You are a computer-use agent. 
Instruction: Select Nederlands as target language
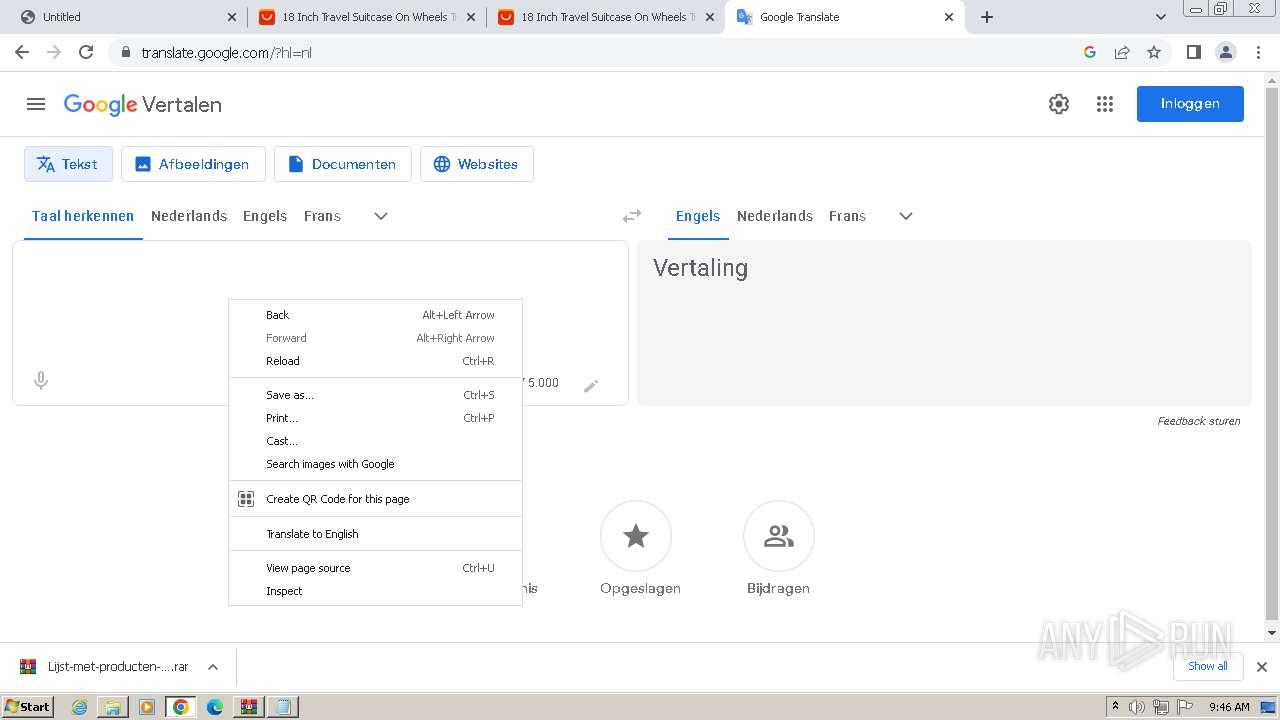pyautogui.click(x=775, y=216)
